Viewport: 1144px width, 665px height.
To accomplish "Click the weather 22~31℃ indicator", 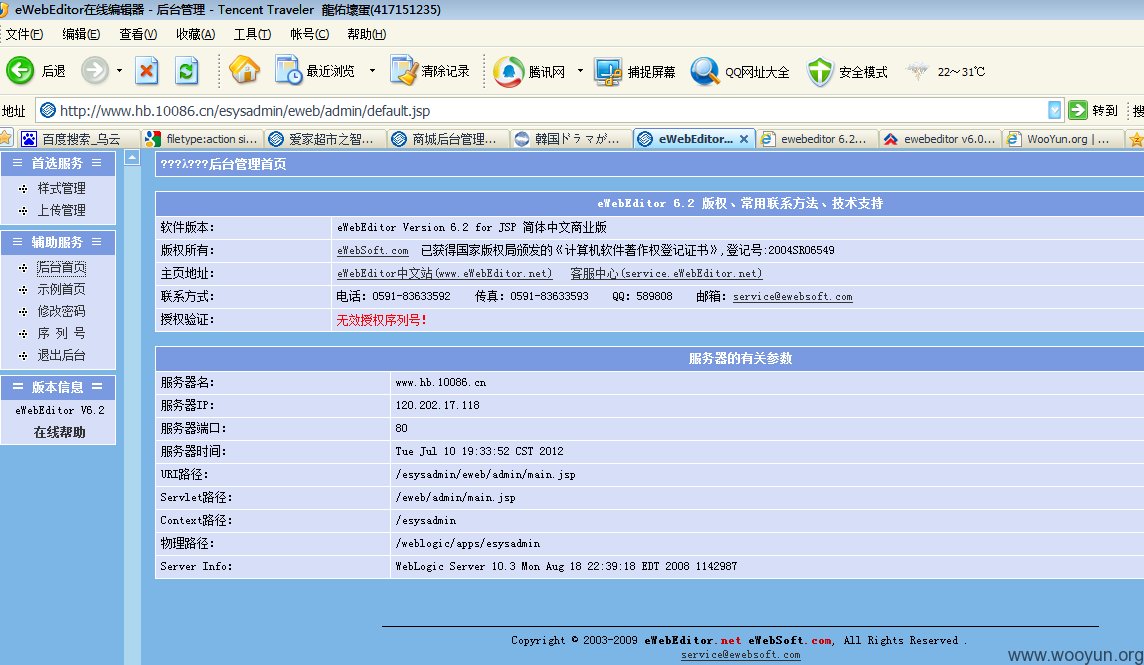I will point(946,71).
